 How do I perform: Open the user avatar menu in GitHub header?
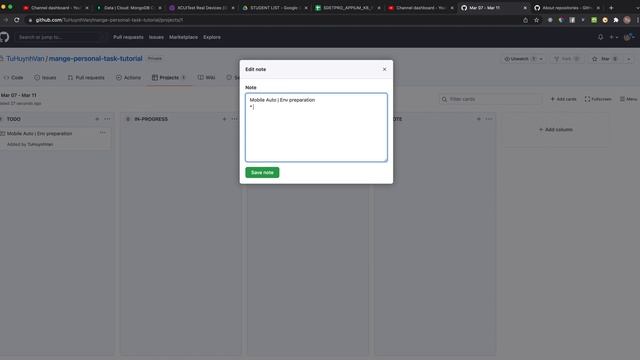(x=629, y=37)
